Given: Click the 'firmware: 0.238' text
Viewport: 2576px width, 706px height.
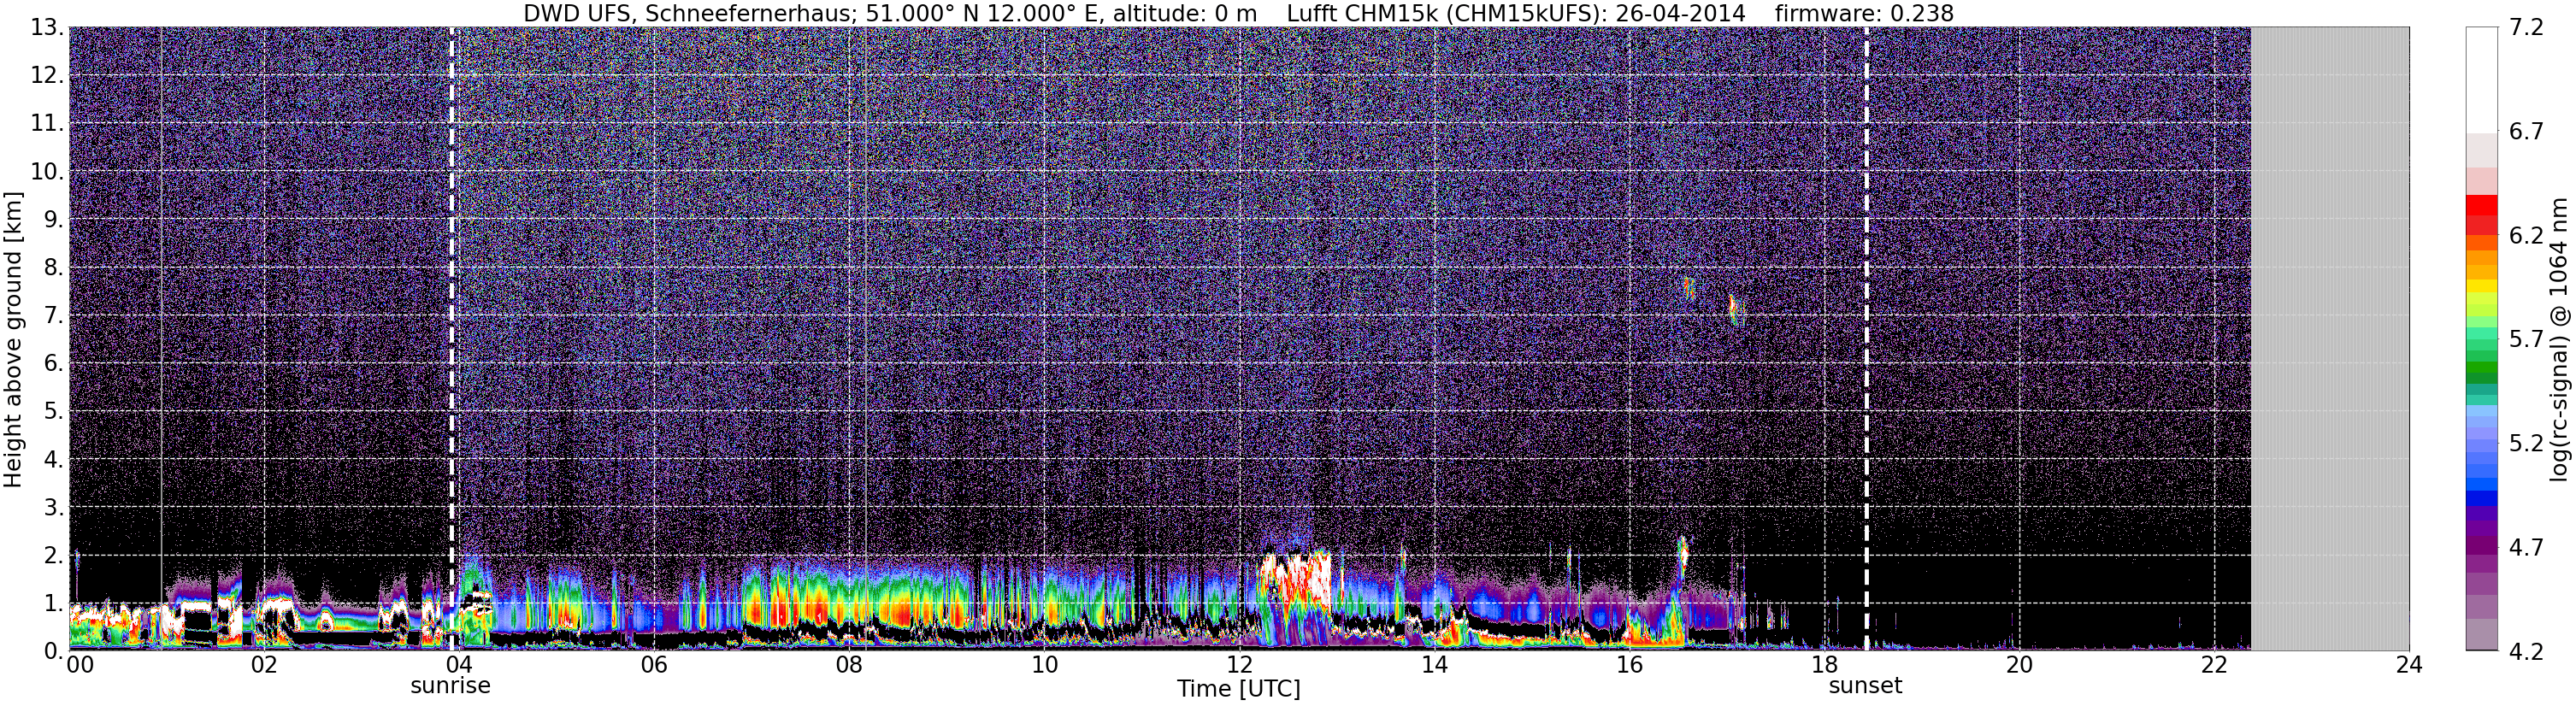Looking at the screenshot, I should (x=1864, y=13).
